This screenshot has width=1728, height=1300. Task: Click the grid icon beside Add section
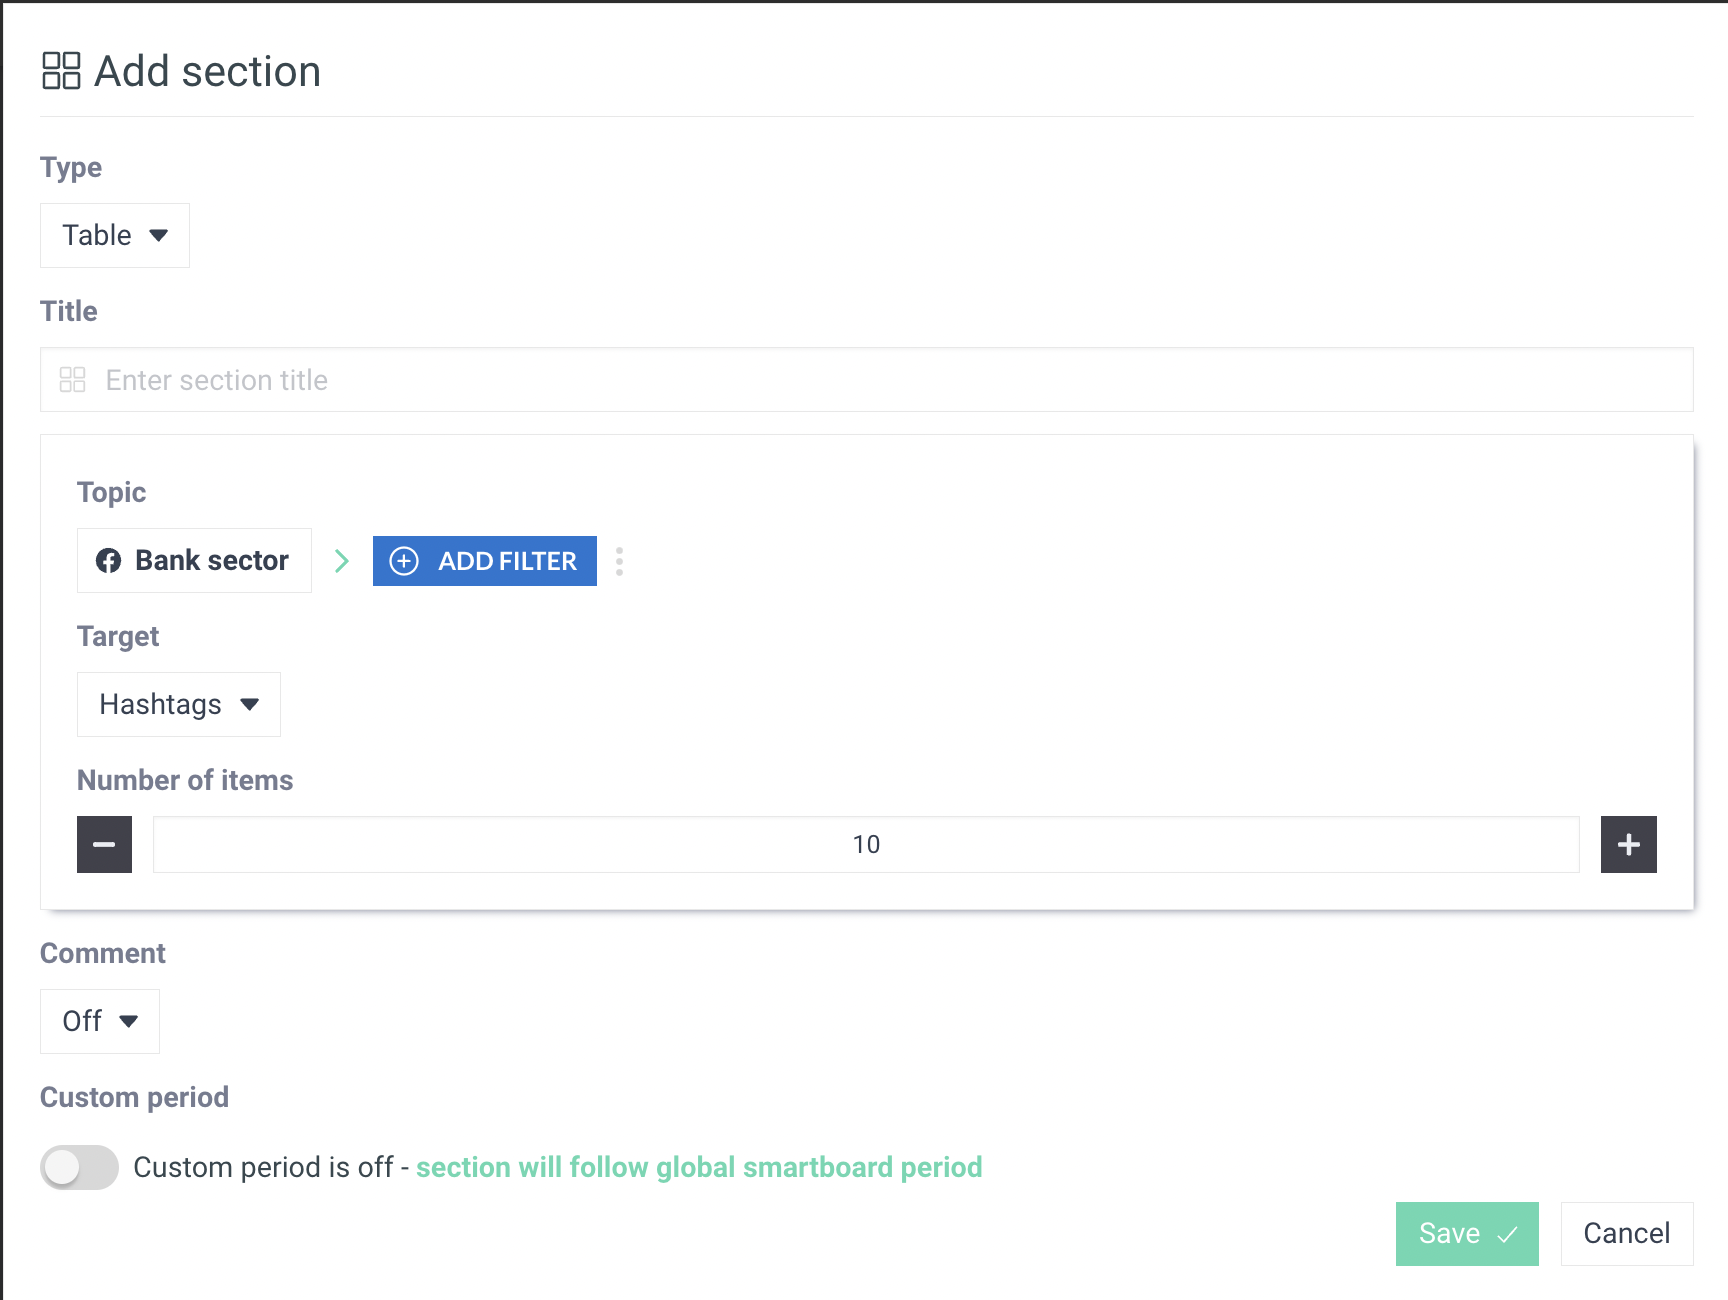point(61,71)
